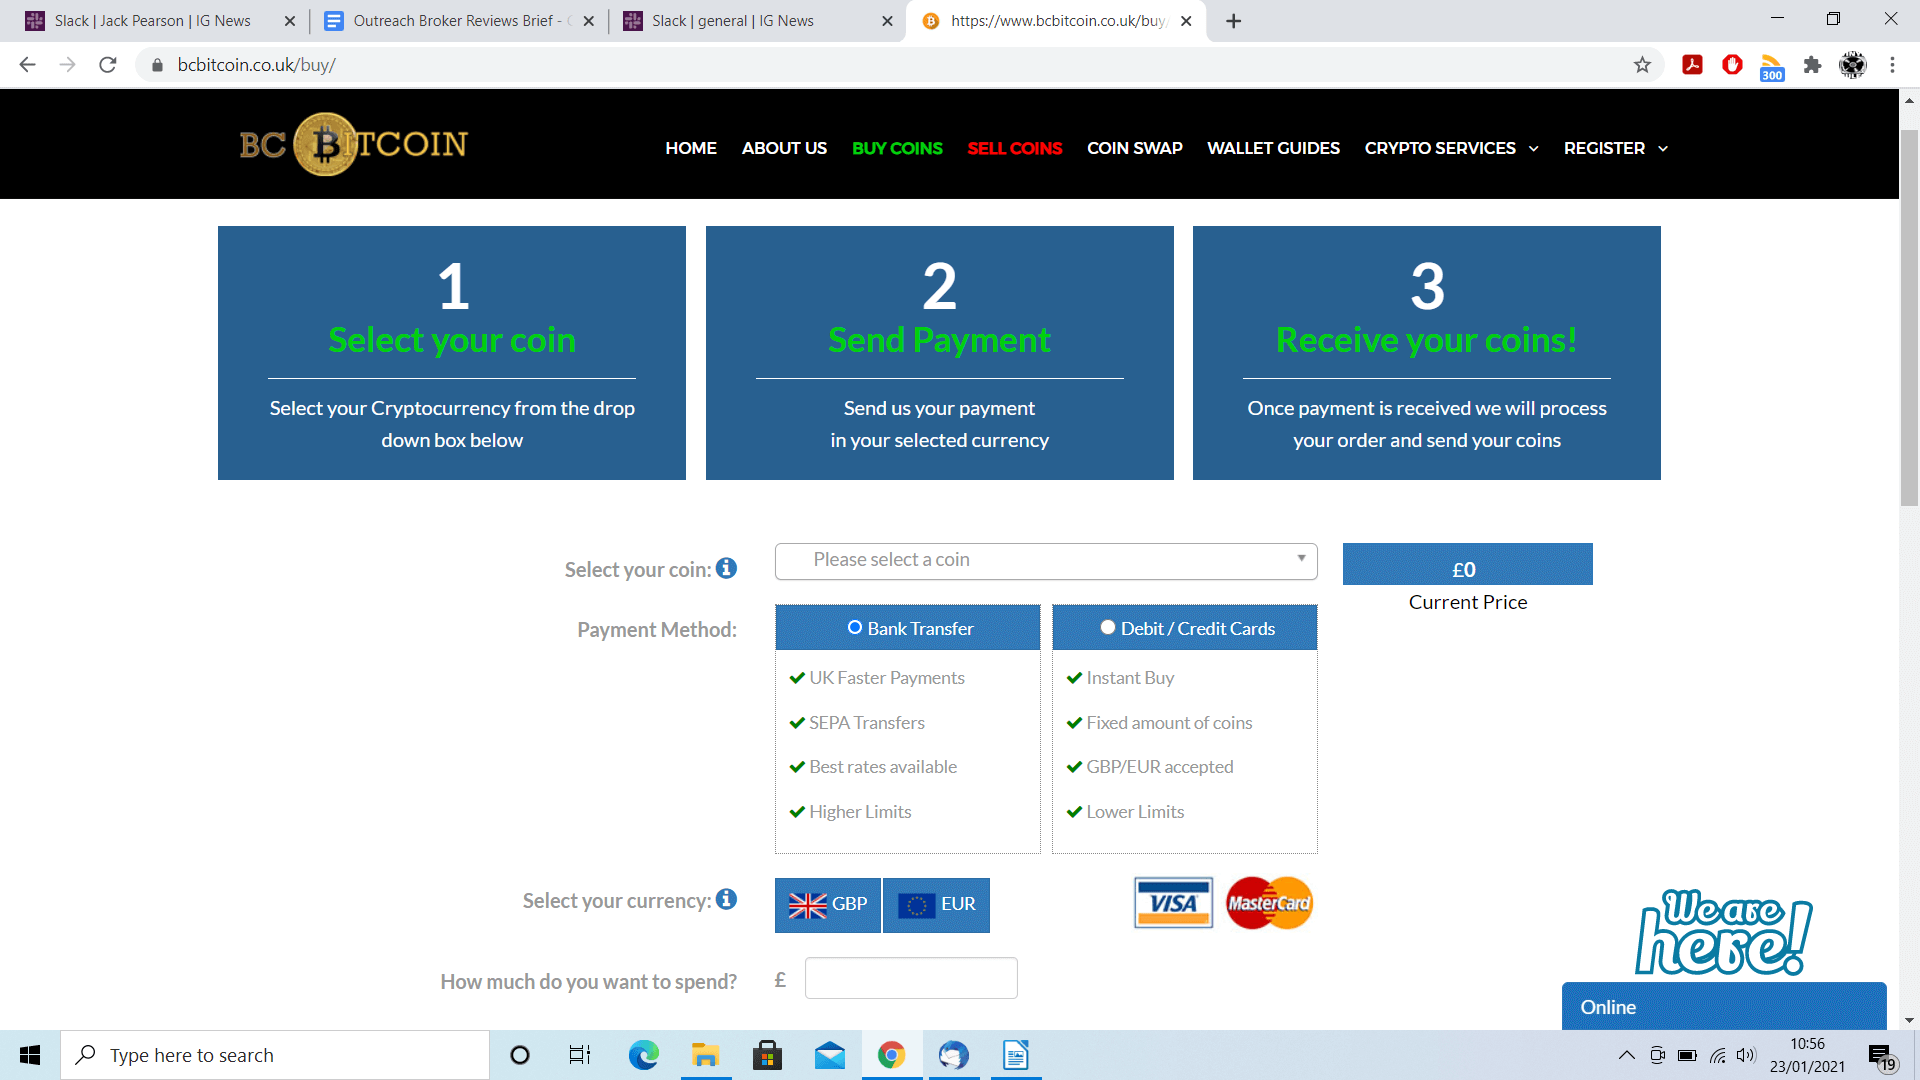Open a new browser tab with plus icon
This screenshot has height=1080, width=1920.
(x=1234, y=21)
